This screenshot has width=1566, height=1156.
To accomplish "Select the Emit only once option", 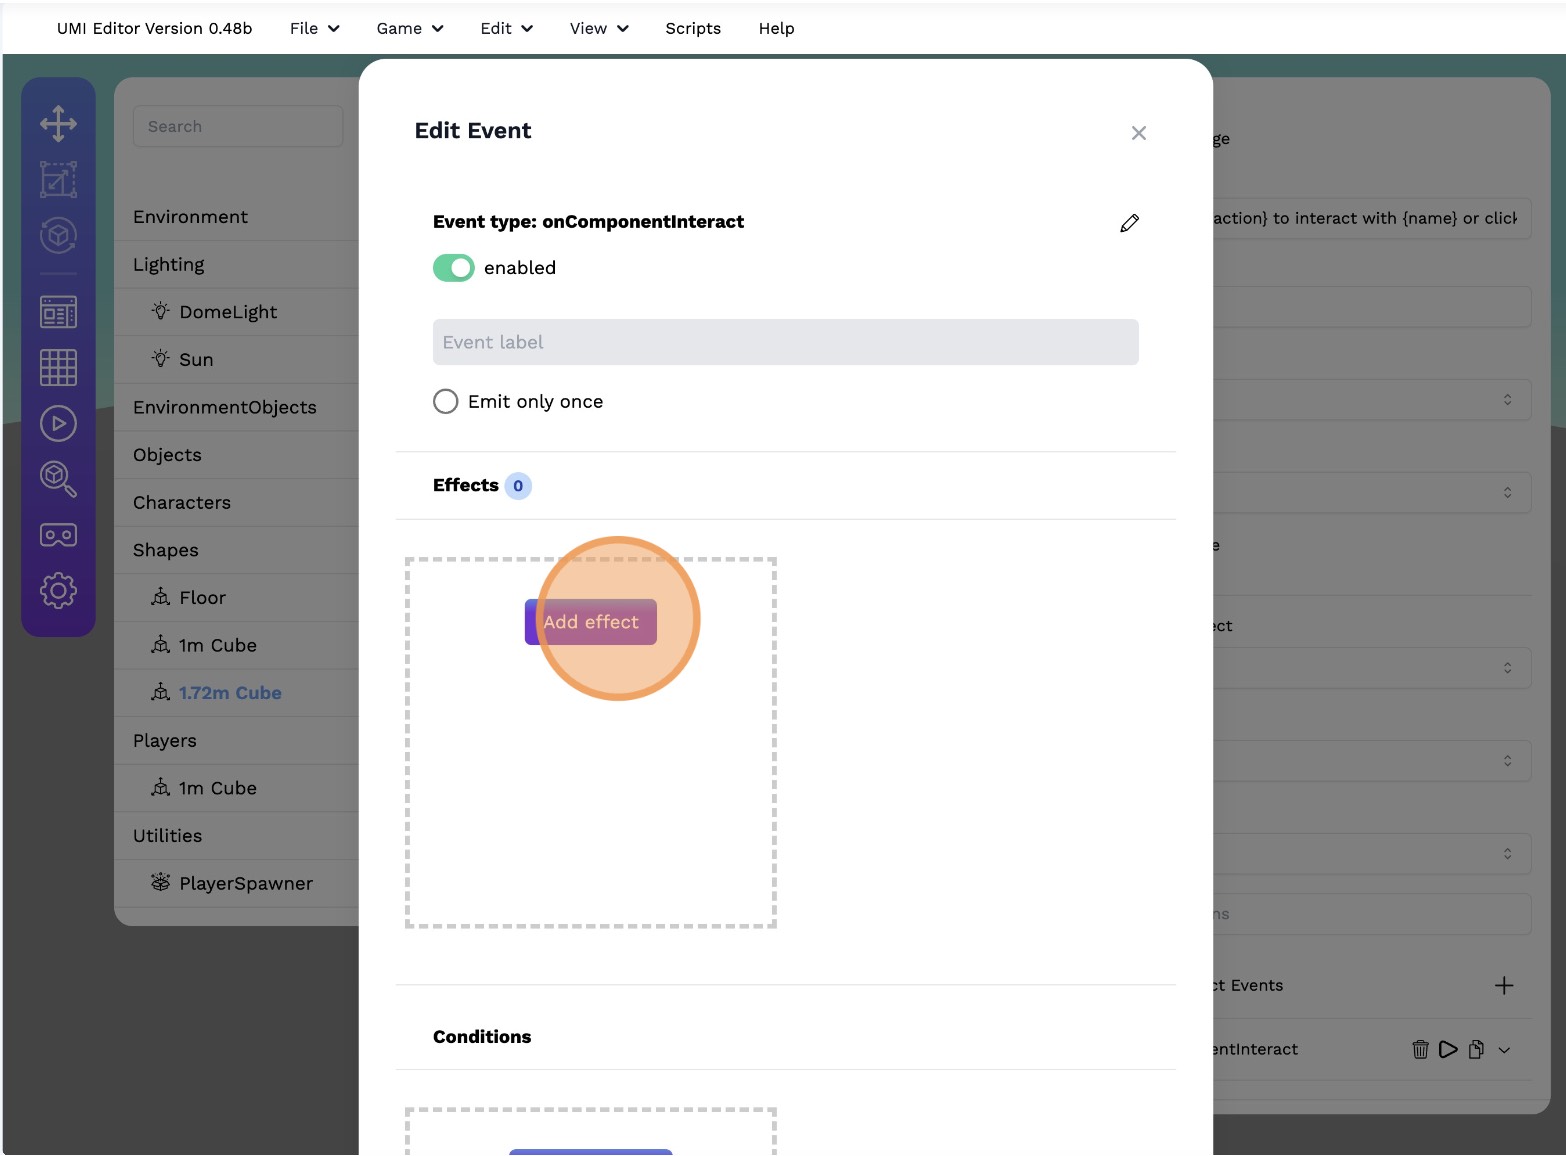I will point(446,402).
